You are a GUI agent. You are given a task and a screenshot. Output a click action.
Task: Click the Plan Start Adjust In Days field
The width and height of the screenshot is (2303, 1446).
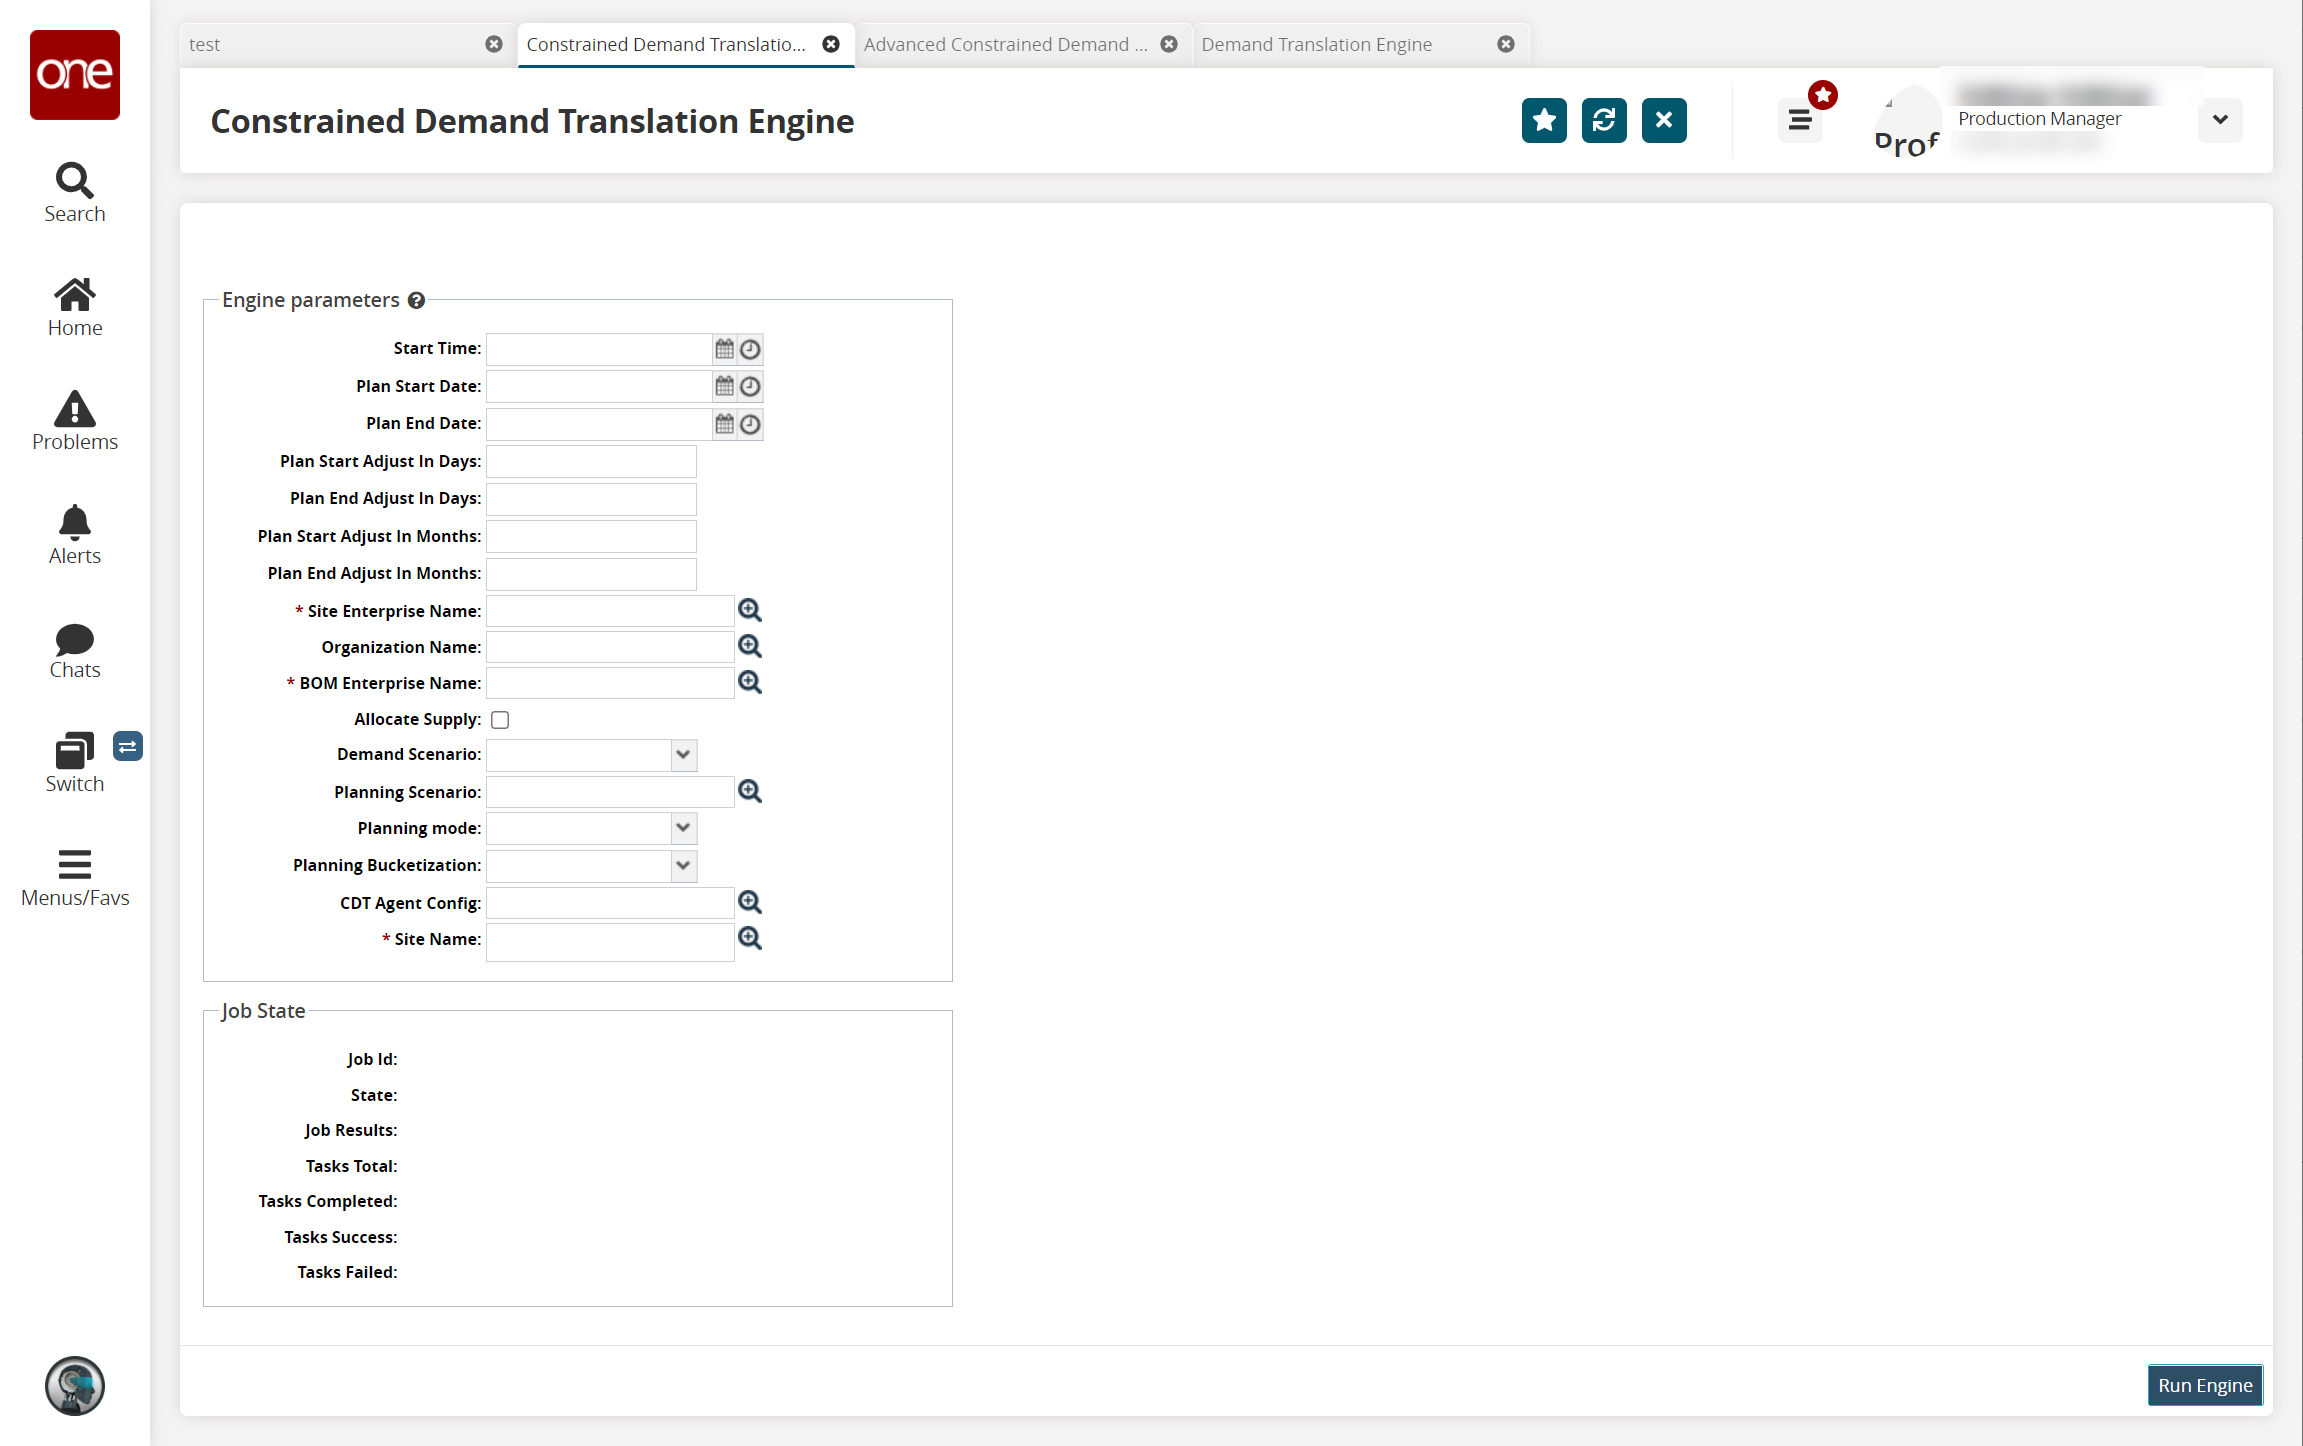point(591,461)
